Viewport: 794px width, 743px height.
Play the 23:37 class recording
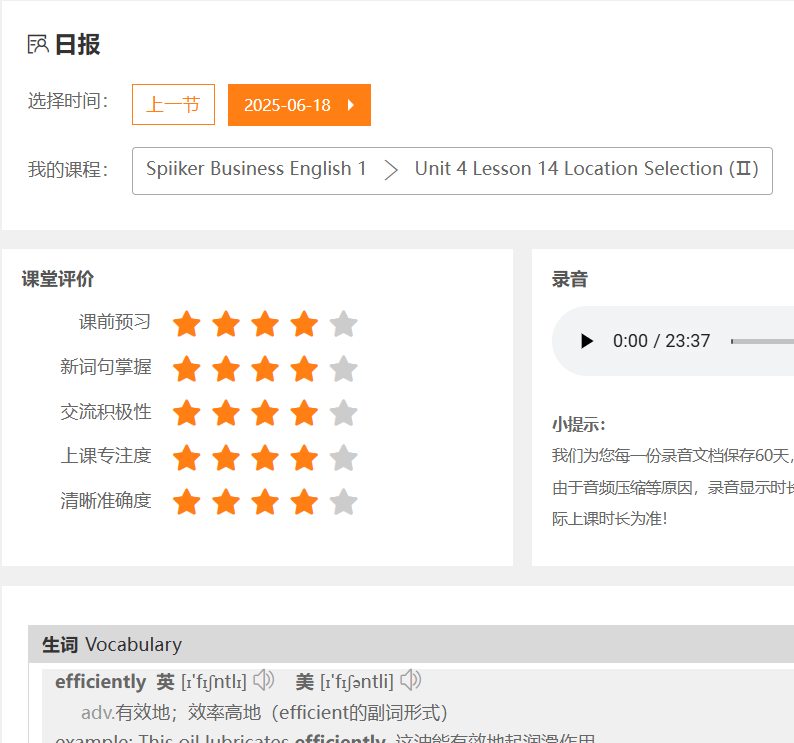coord(586,341)
